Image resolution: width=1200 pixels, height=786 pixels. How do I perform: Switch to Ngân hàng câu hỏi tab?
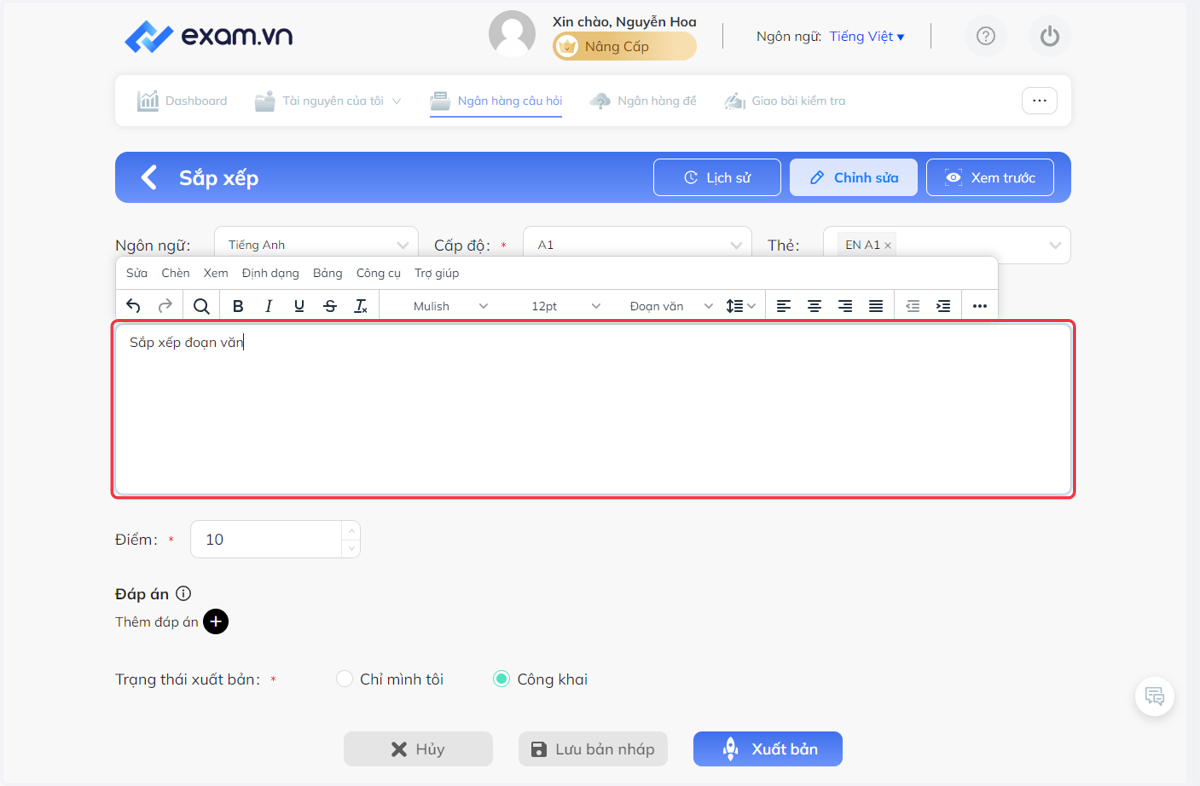pos(496,101)
